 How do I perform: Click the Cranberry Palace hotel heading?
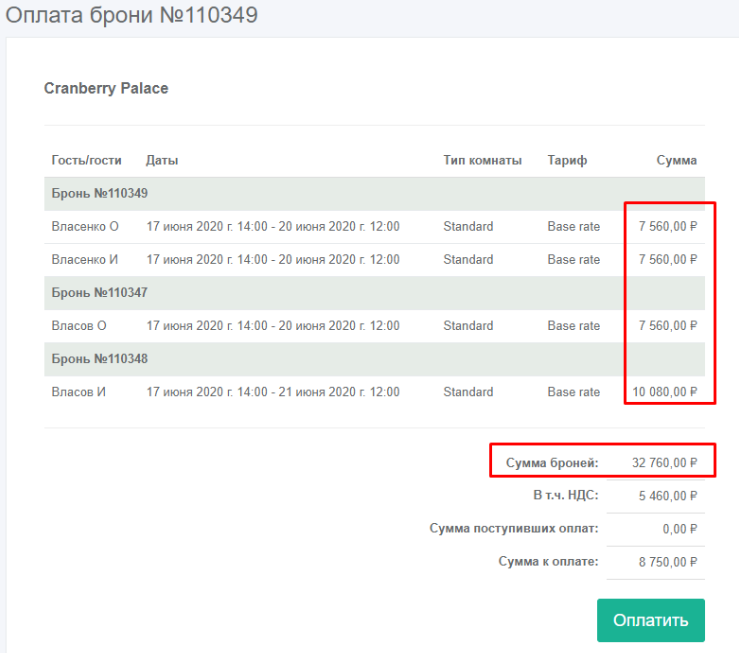coord(106,88)
